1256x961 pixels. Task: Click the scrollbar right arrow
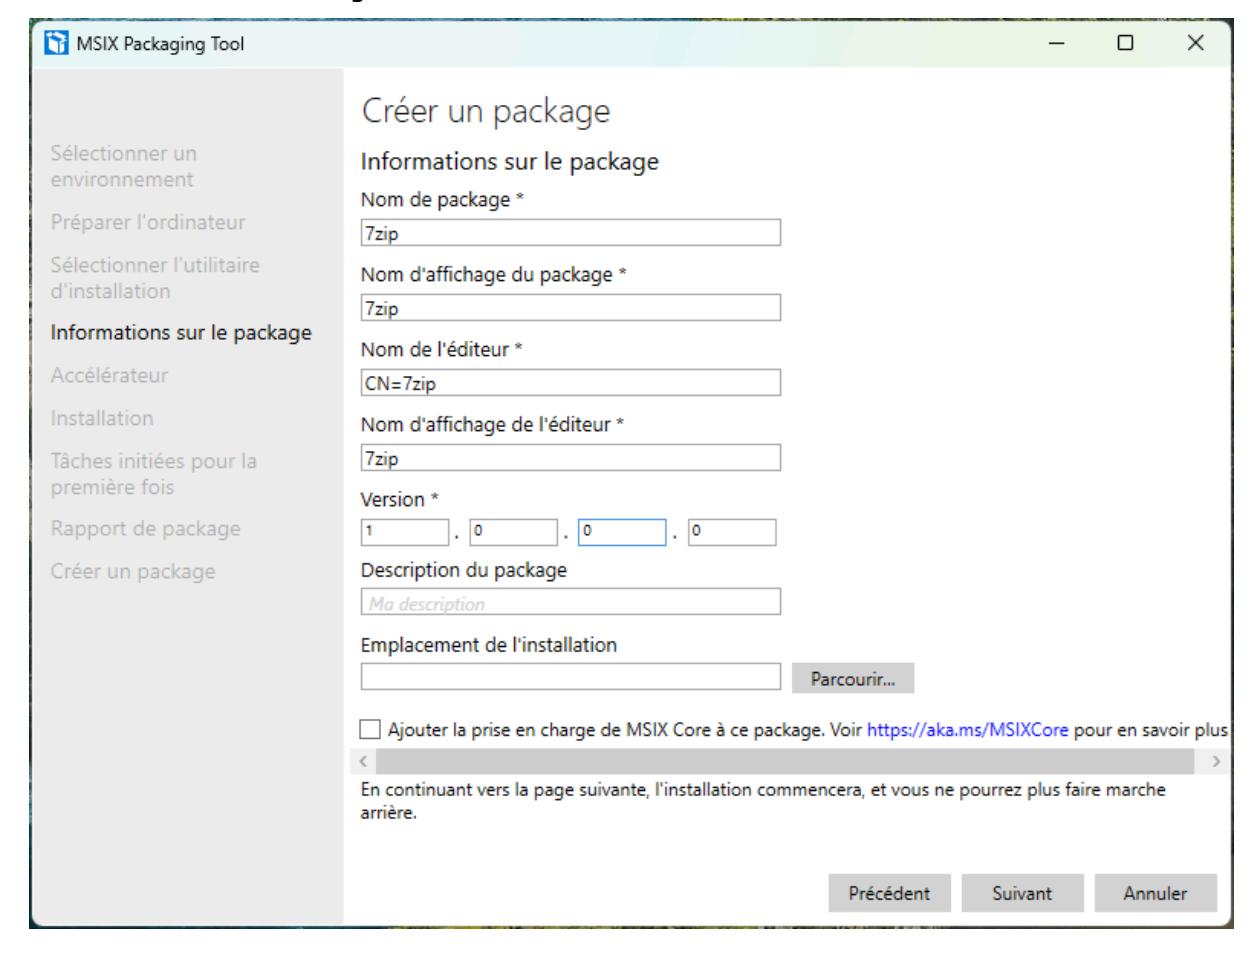pos(1216,762)
